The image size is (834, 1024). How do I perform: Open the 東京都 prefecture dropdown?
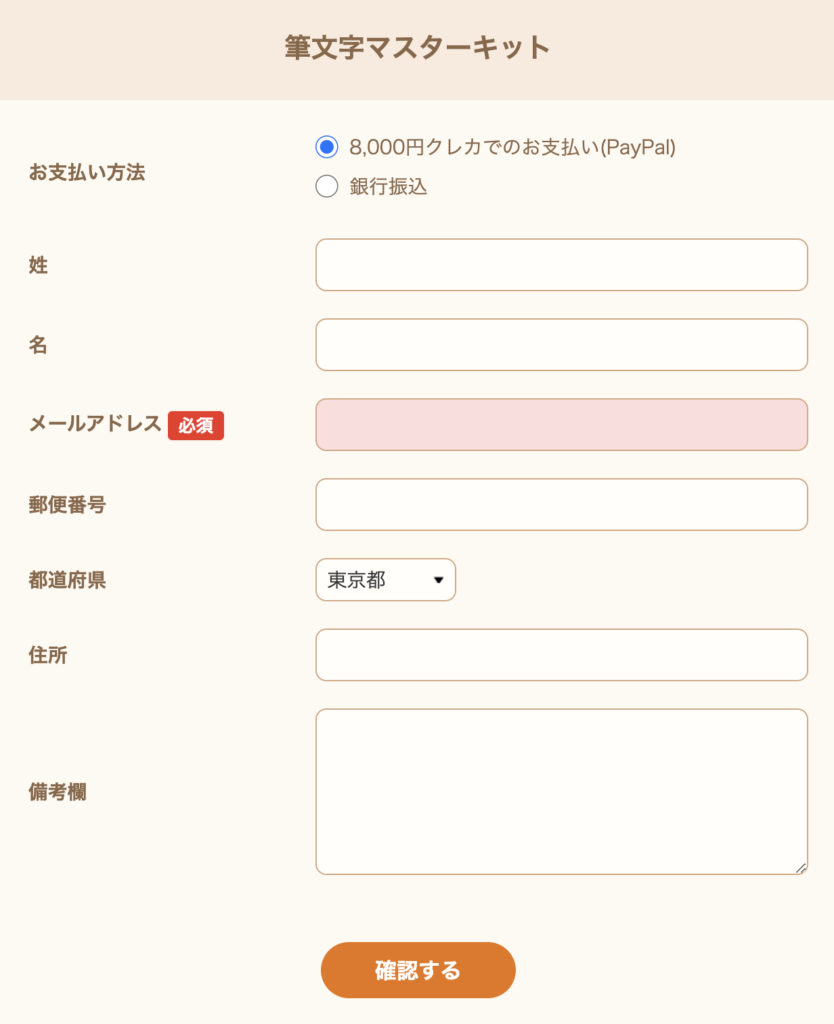386,580
